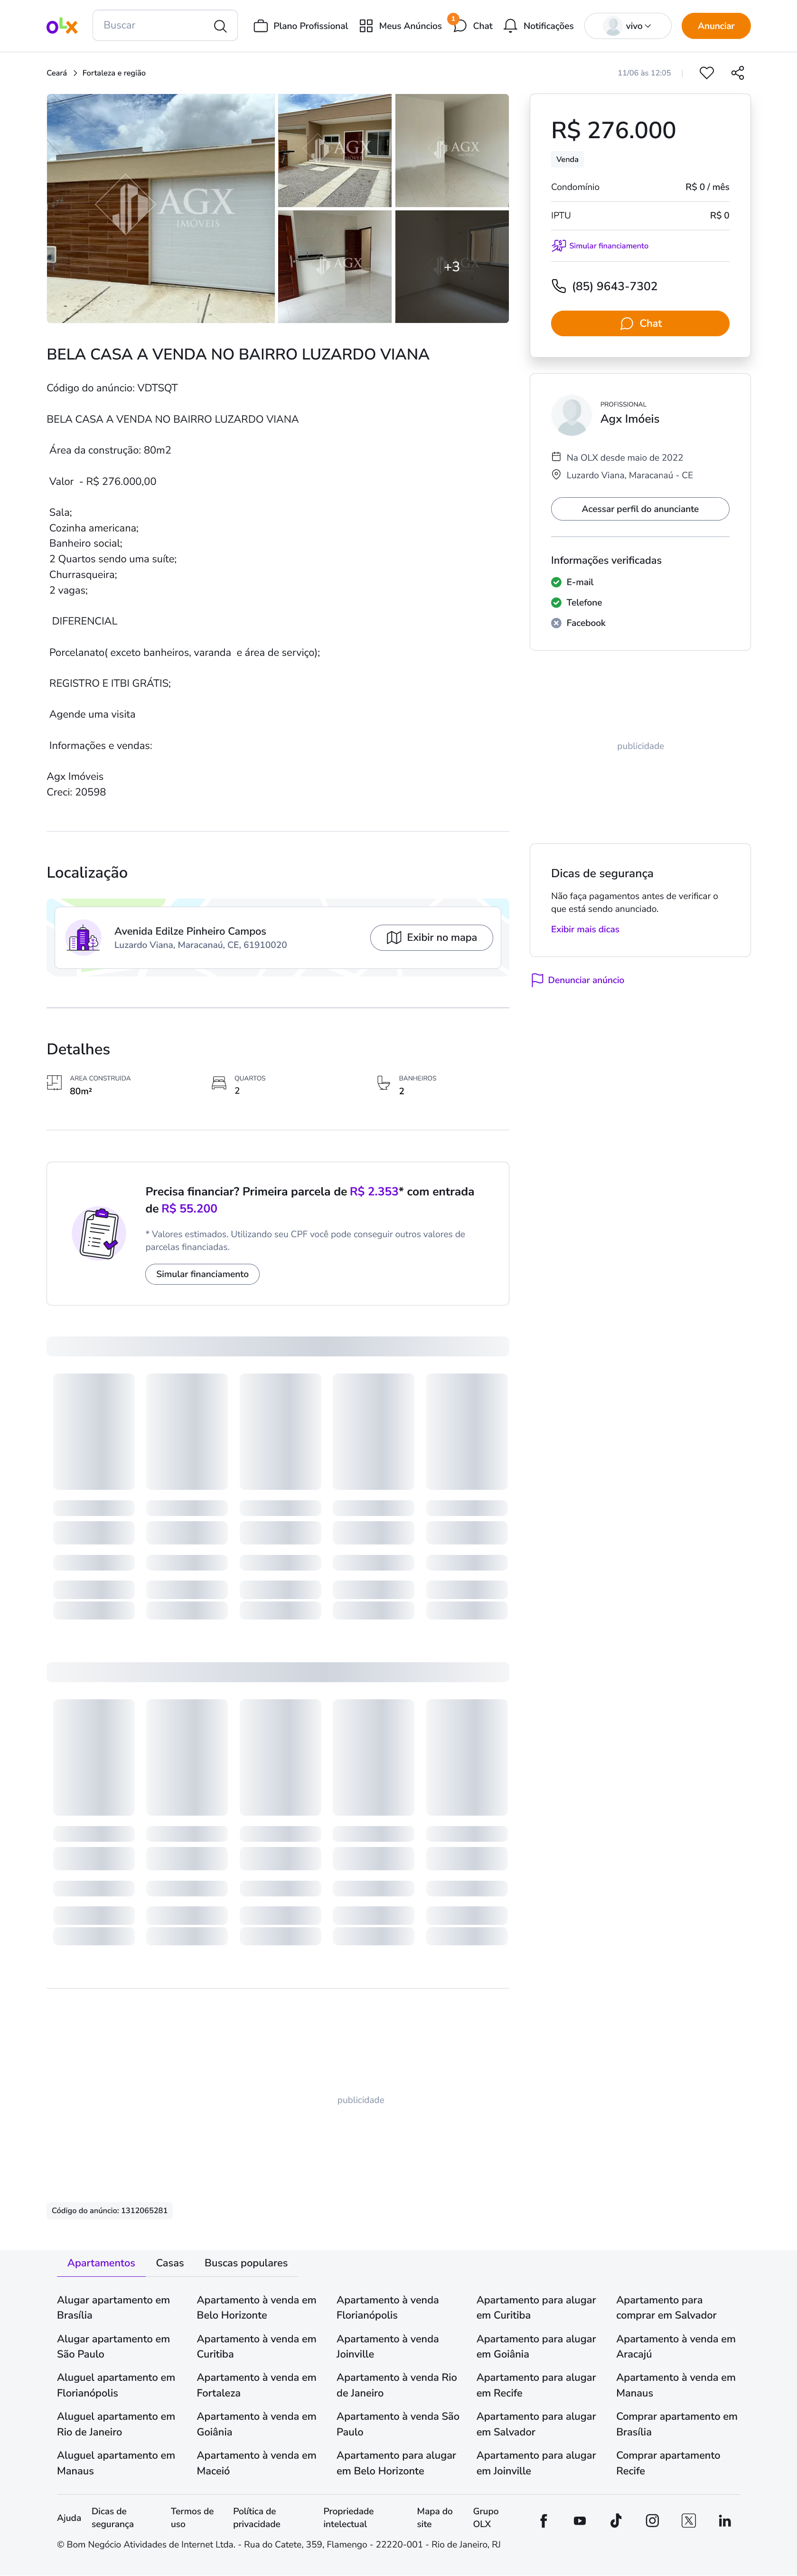Switch to Casas footer tab
Screen dimensions: 797x2576
[x=170, y=2263]
